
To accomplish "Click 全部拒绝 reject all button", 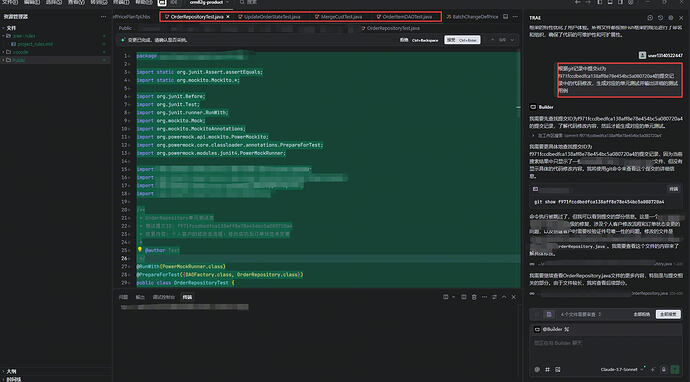I will pyautogui.click(x=642, y=314).
